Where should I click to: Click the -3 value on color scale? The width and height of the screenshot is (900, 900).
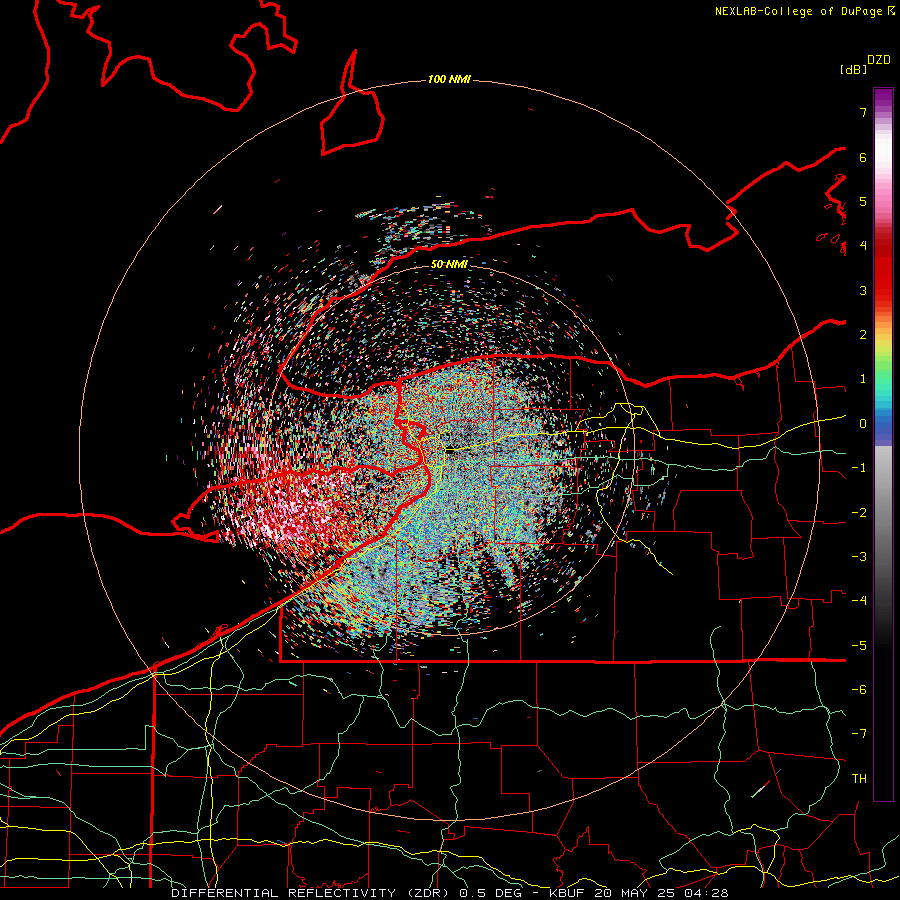859,556
